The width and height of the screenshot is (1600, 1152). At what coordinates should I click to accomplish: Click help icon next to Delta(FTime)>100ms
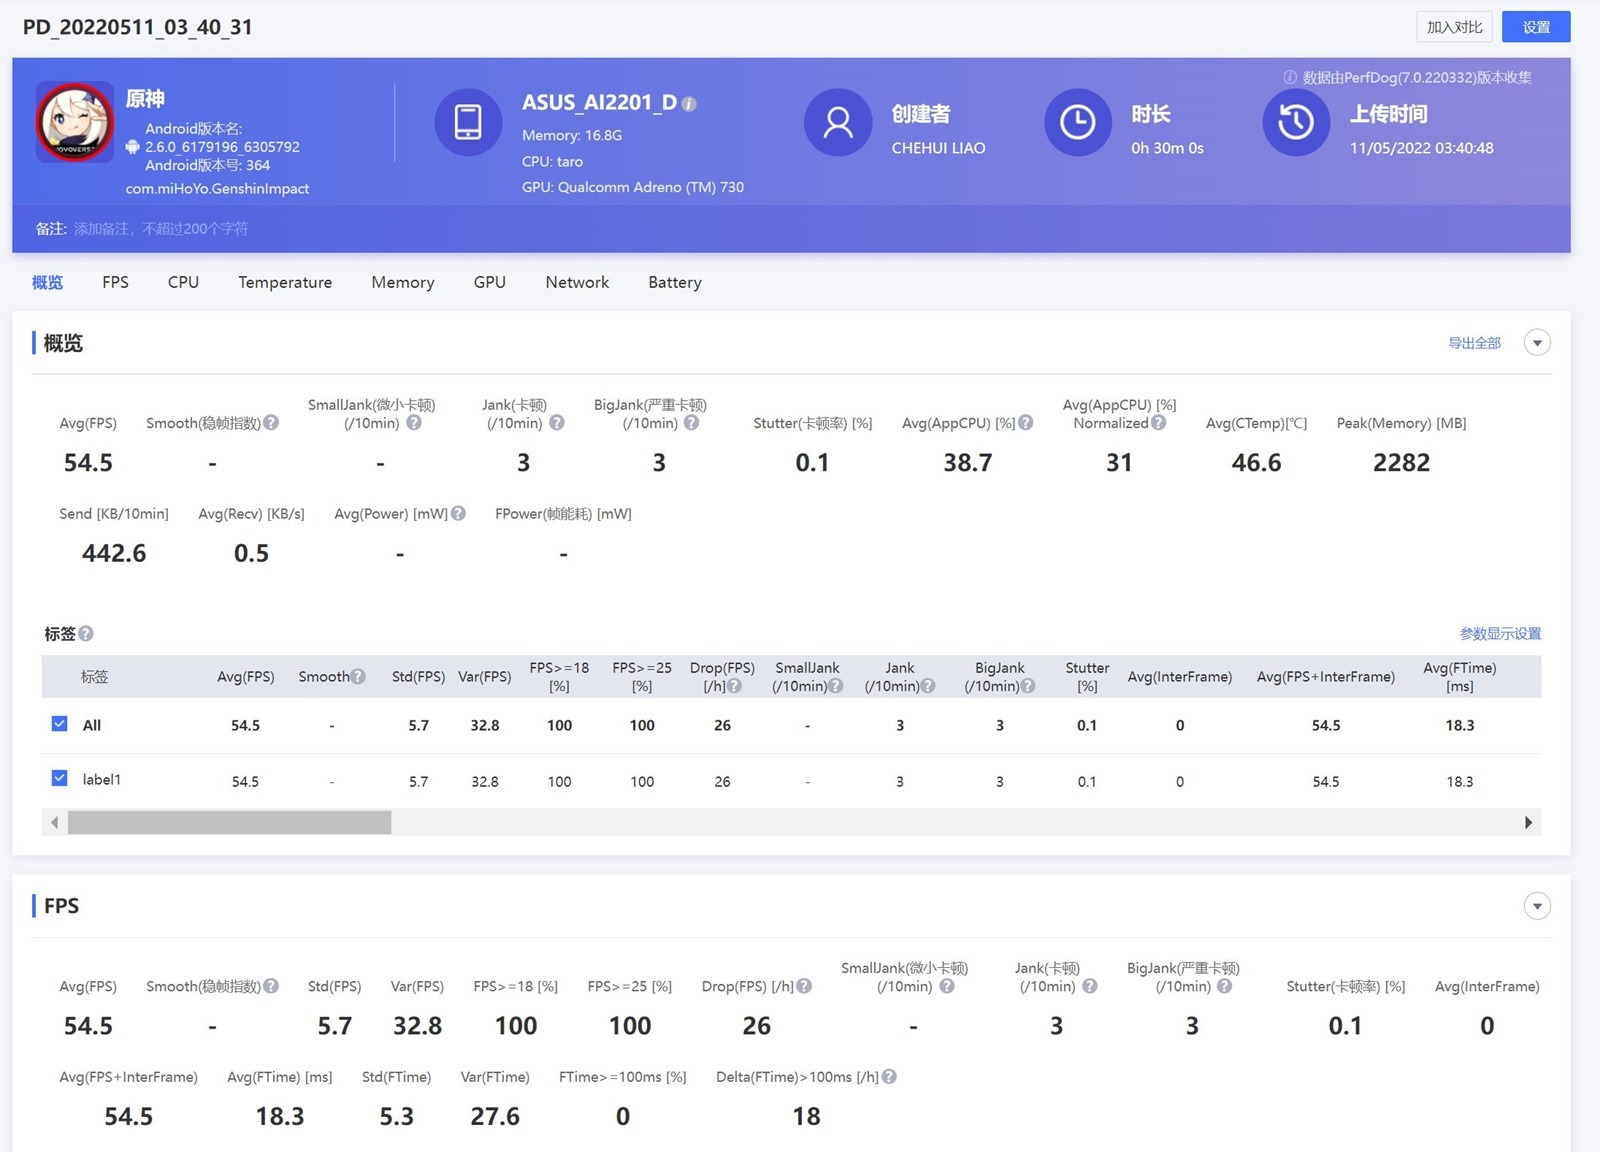click(x=889, y=1077)
